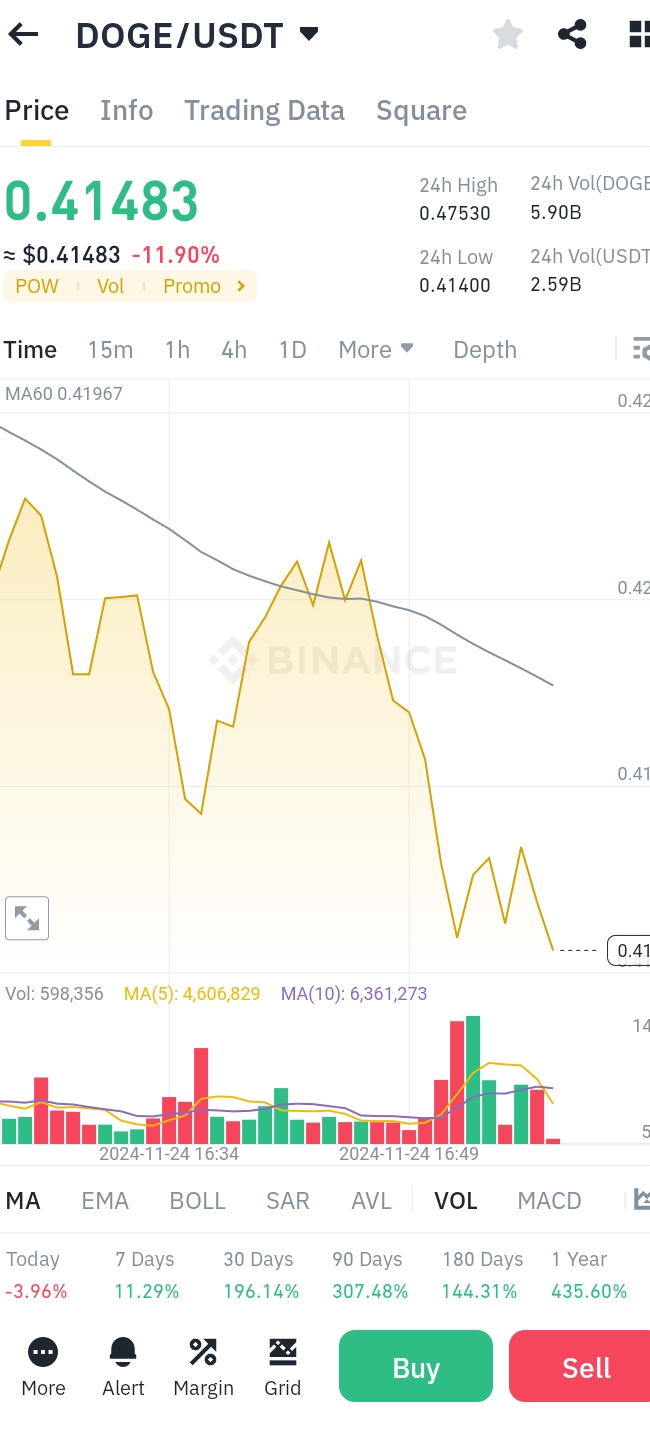The height and width of the screenshot is (1444, 650).
Task: Toggle the VOL indicator
Action: point(456,1201)
